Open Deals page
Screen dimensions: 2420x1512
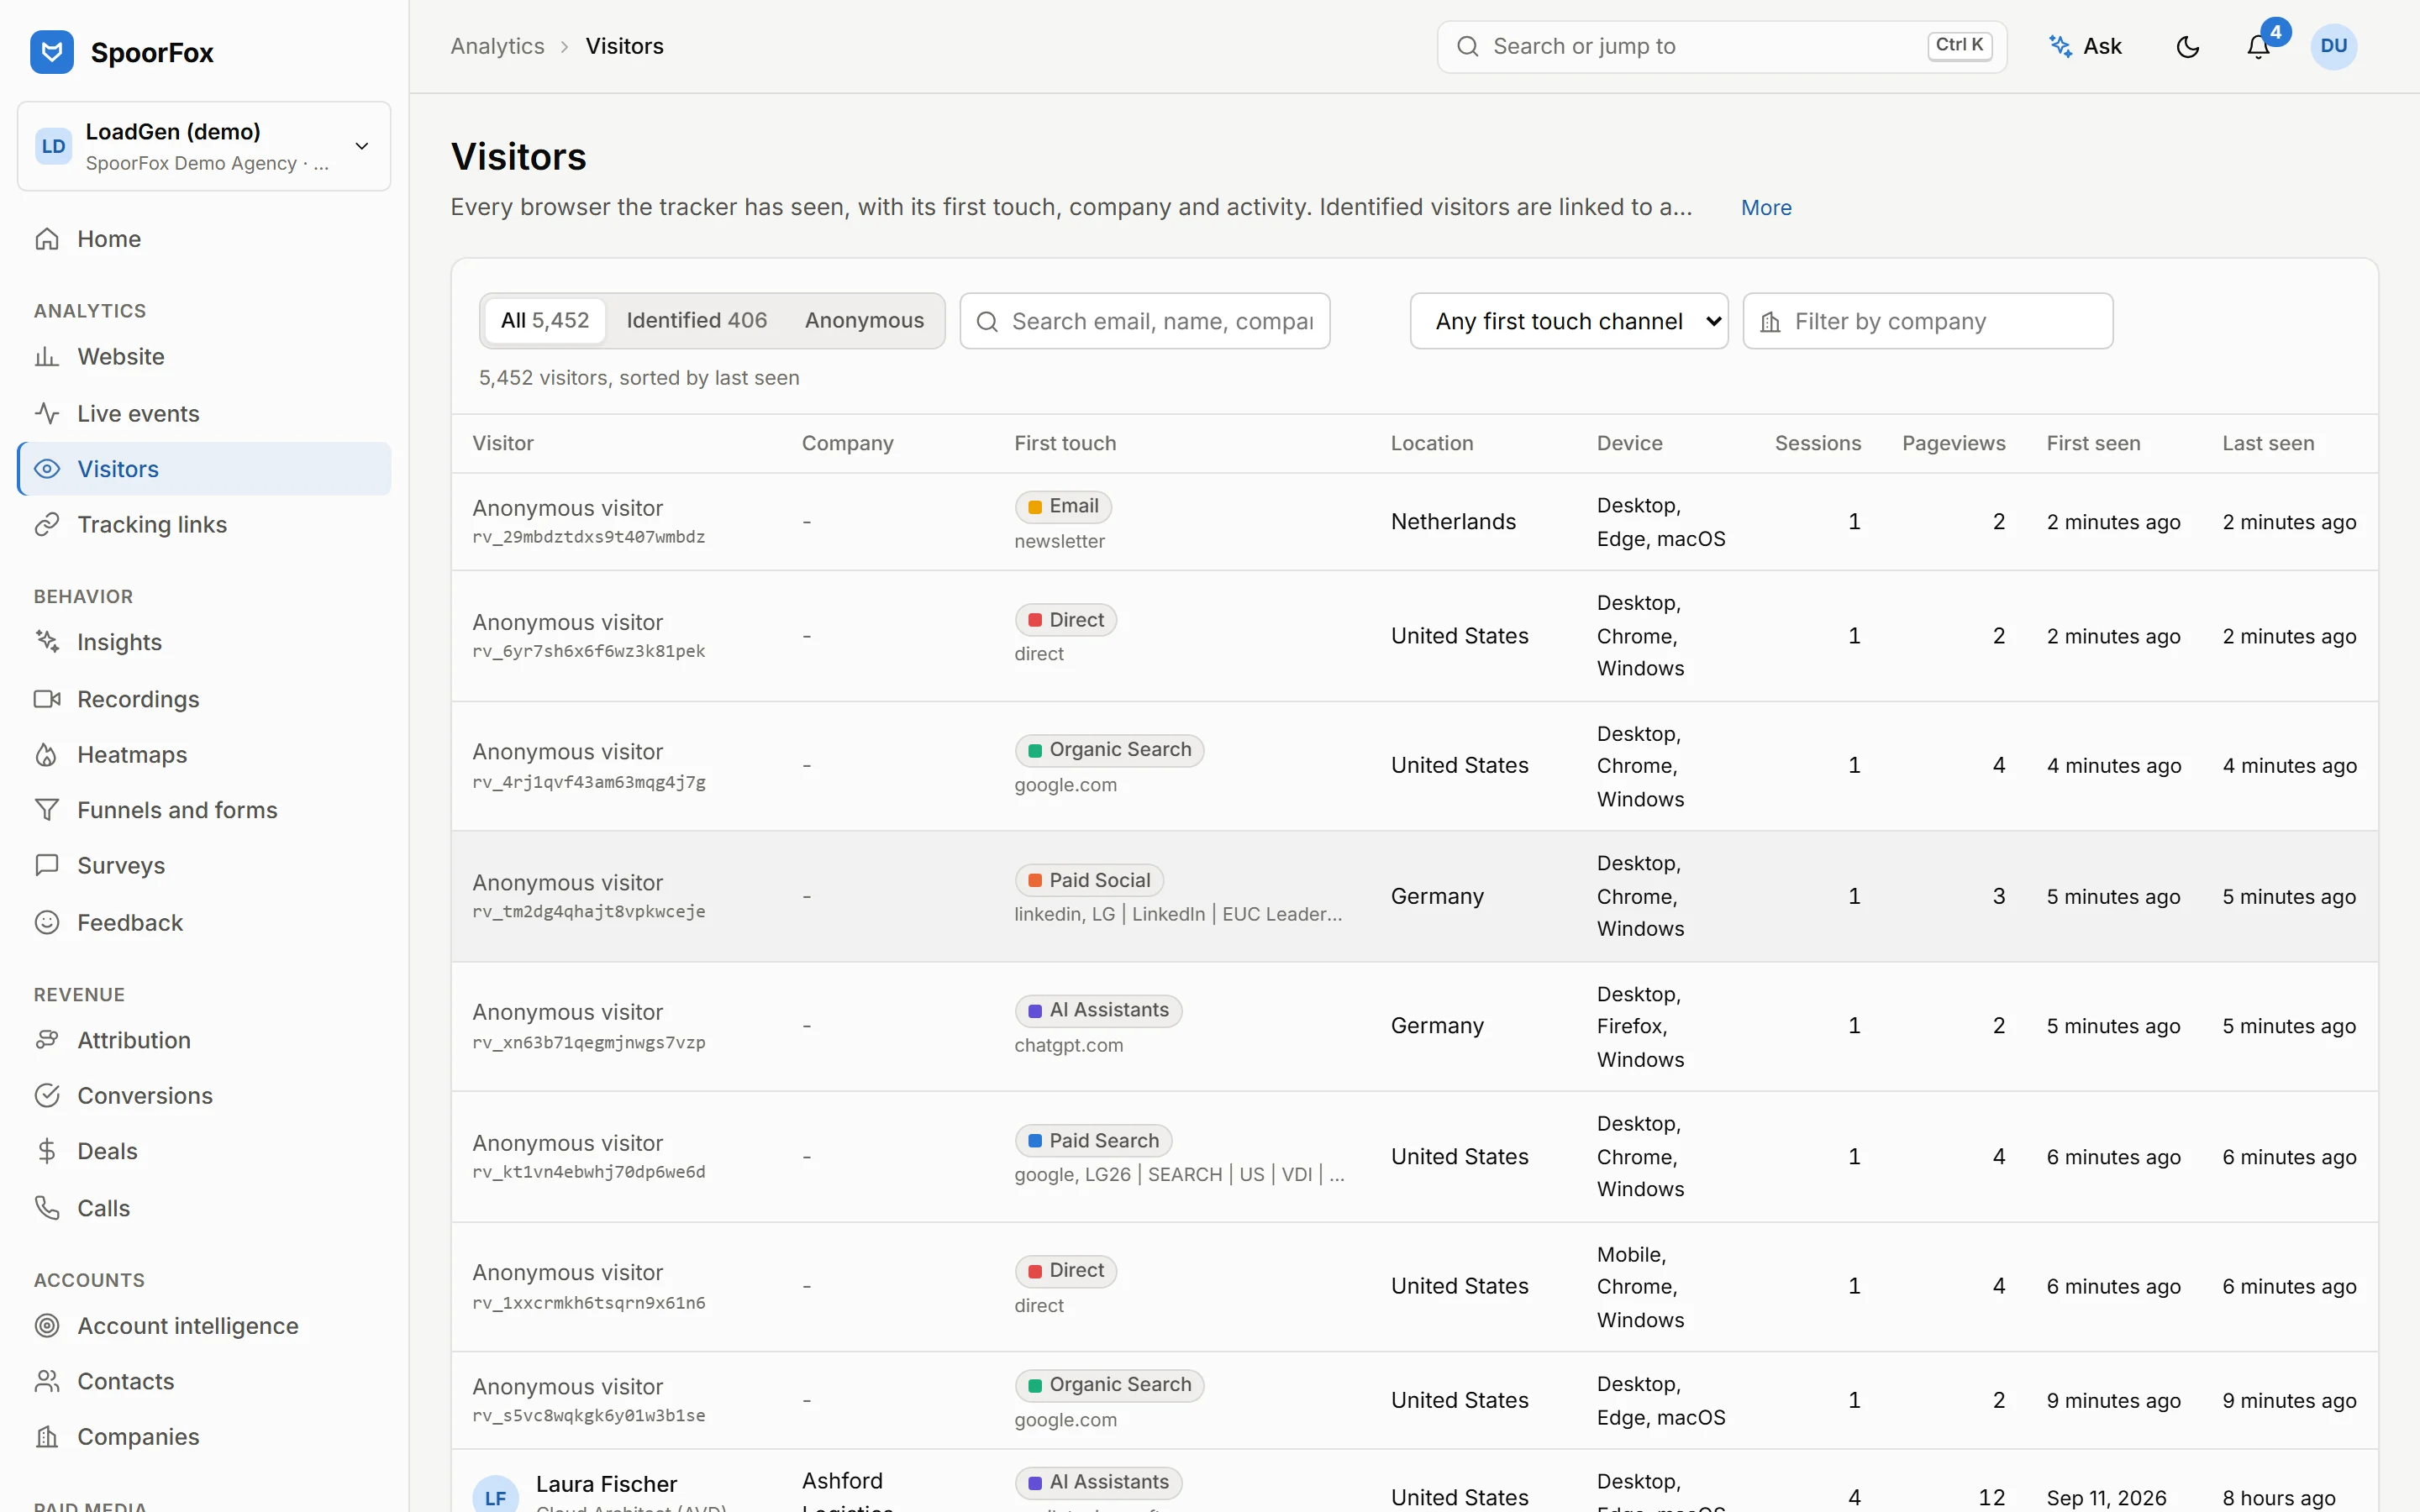tap(204, 1151)
